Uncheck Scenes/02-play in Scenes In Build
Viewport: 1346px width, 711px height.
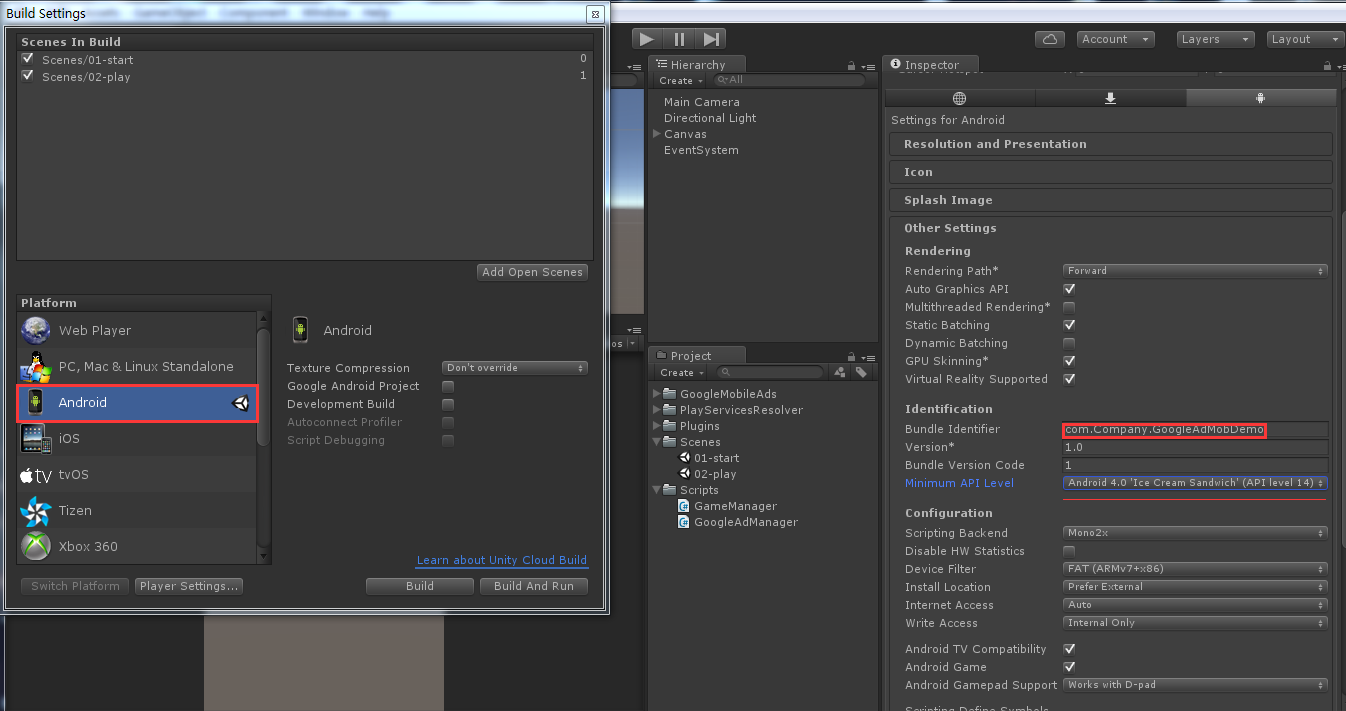(x=28, y=75)
